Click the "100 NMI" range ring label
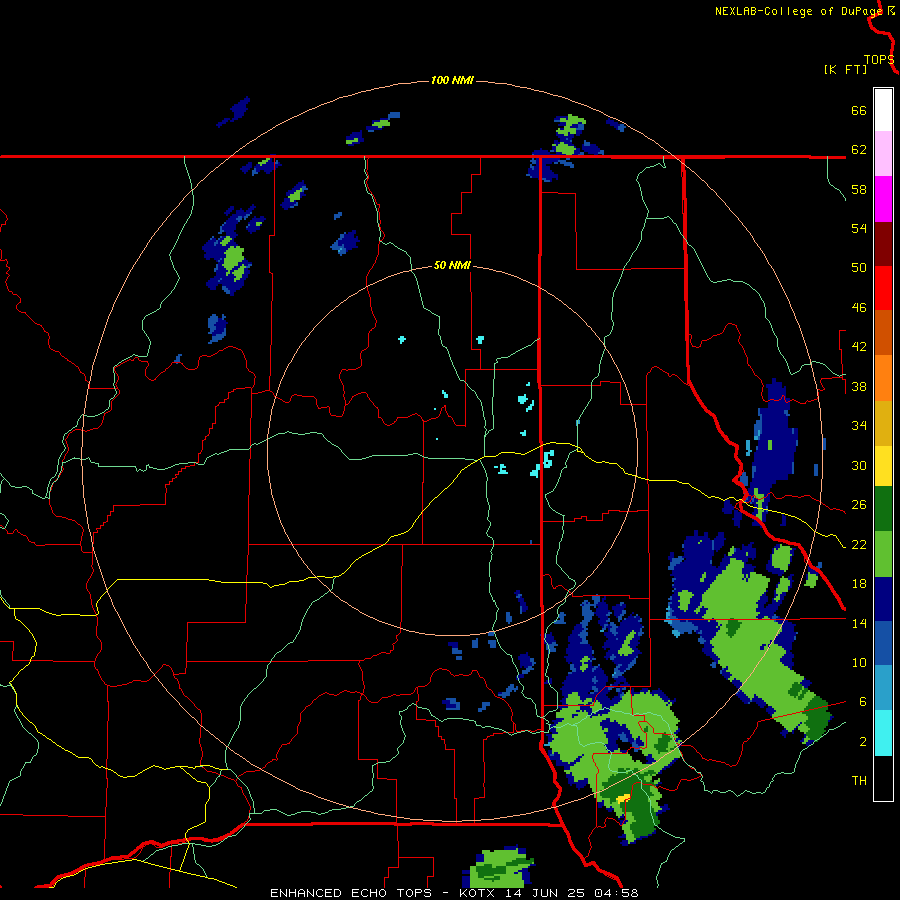 tap(452, 80)
